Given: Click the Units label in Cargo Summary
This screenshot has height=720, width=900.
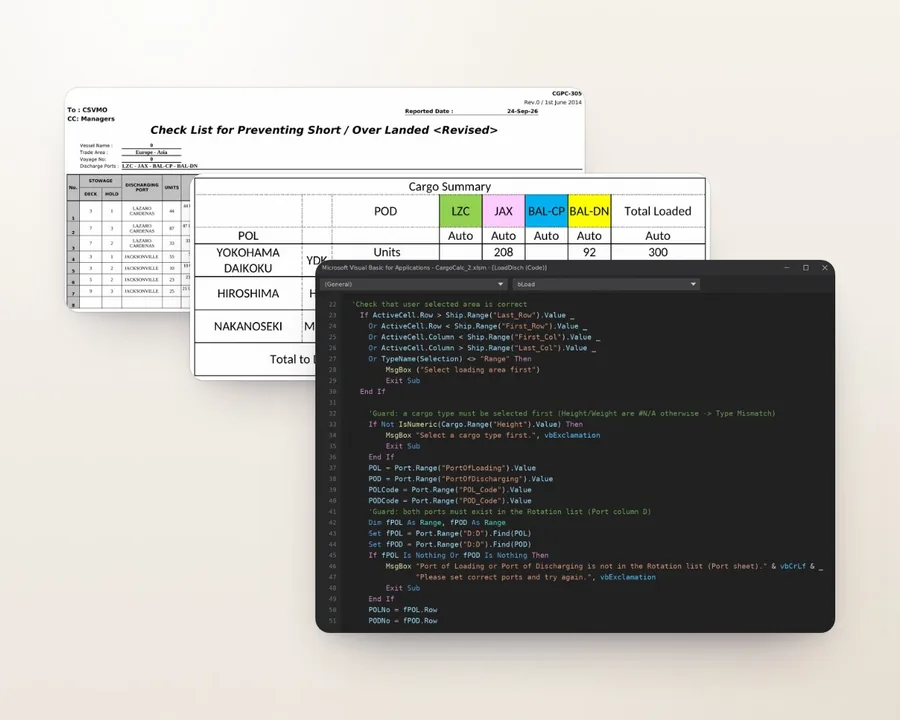Looking at the screenshot, I should pyautogui.click(x=387, y=252).
